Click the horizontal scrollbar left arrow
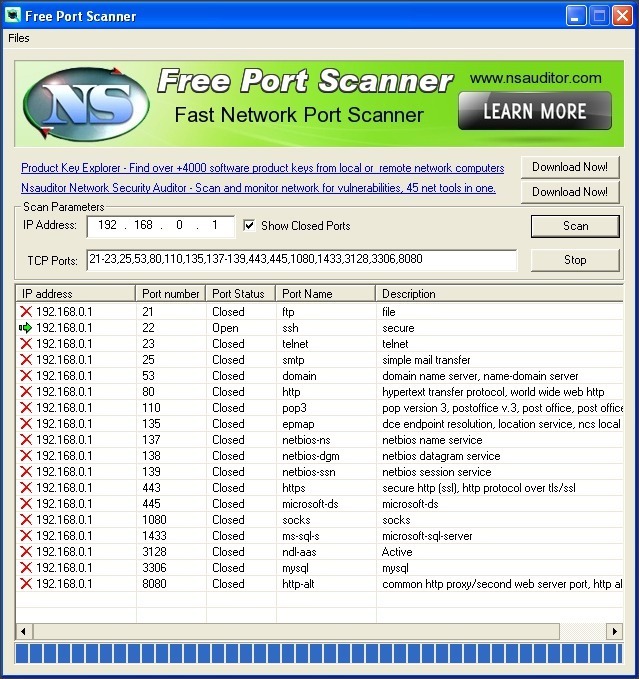Screen dimensions: 639x679 coord(24,631)
